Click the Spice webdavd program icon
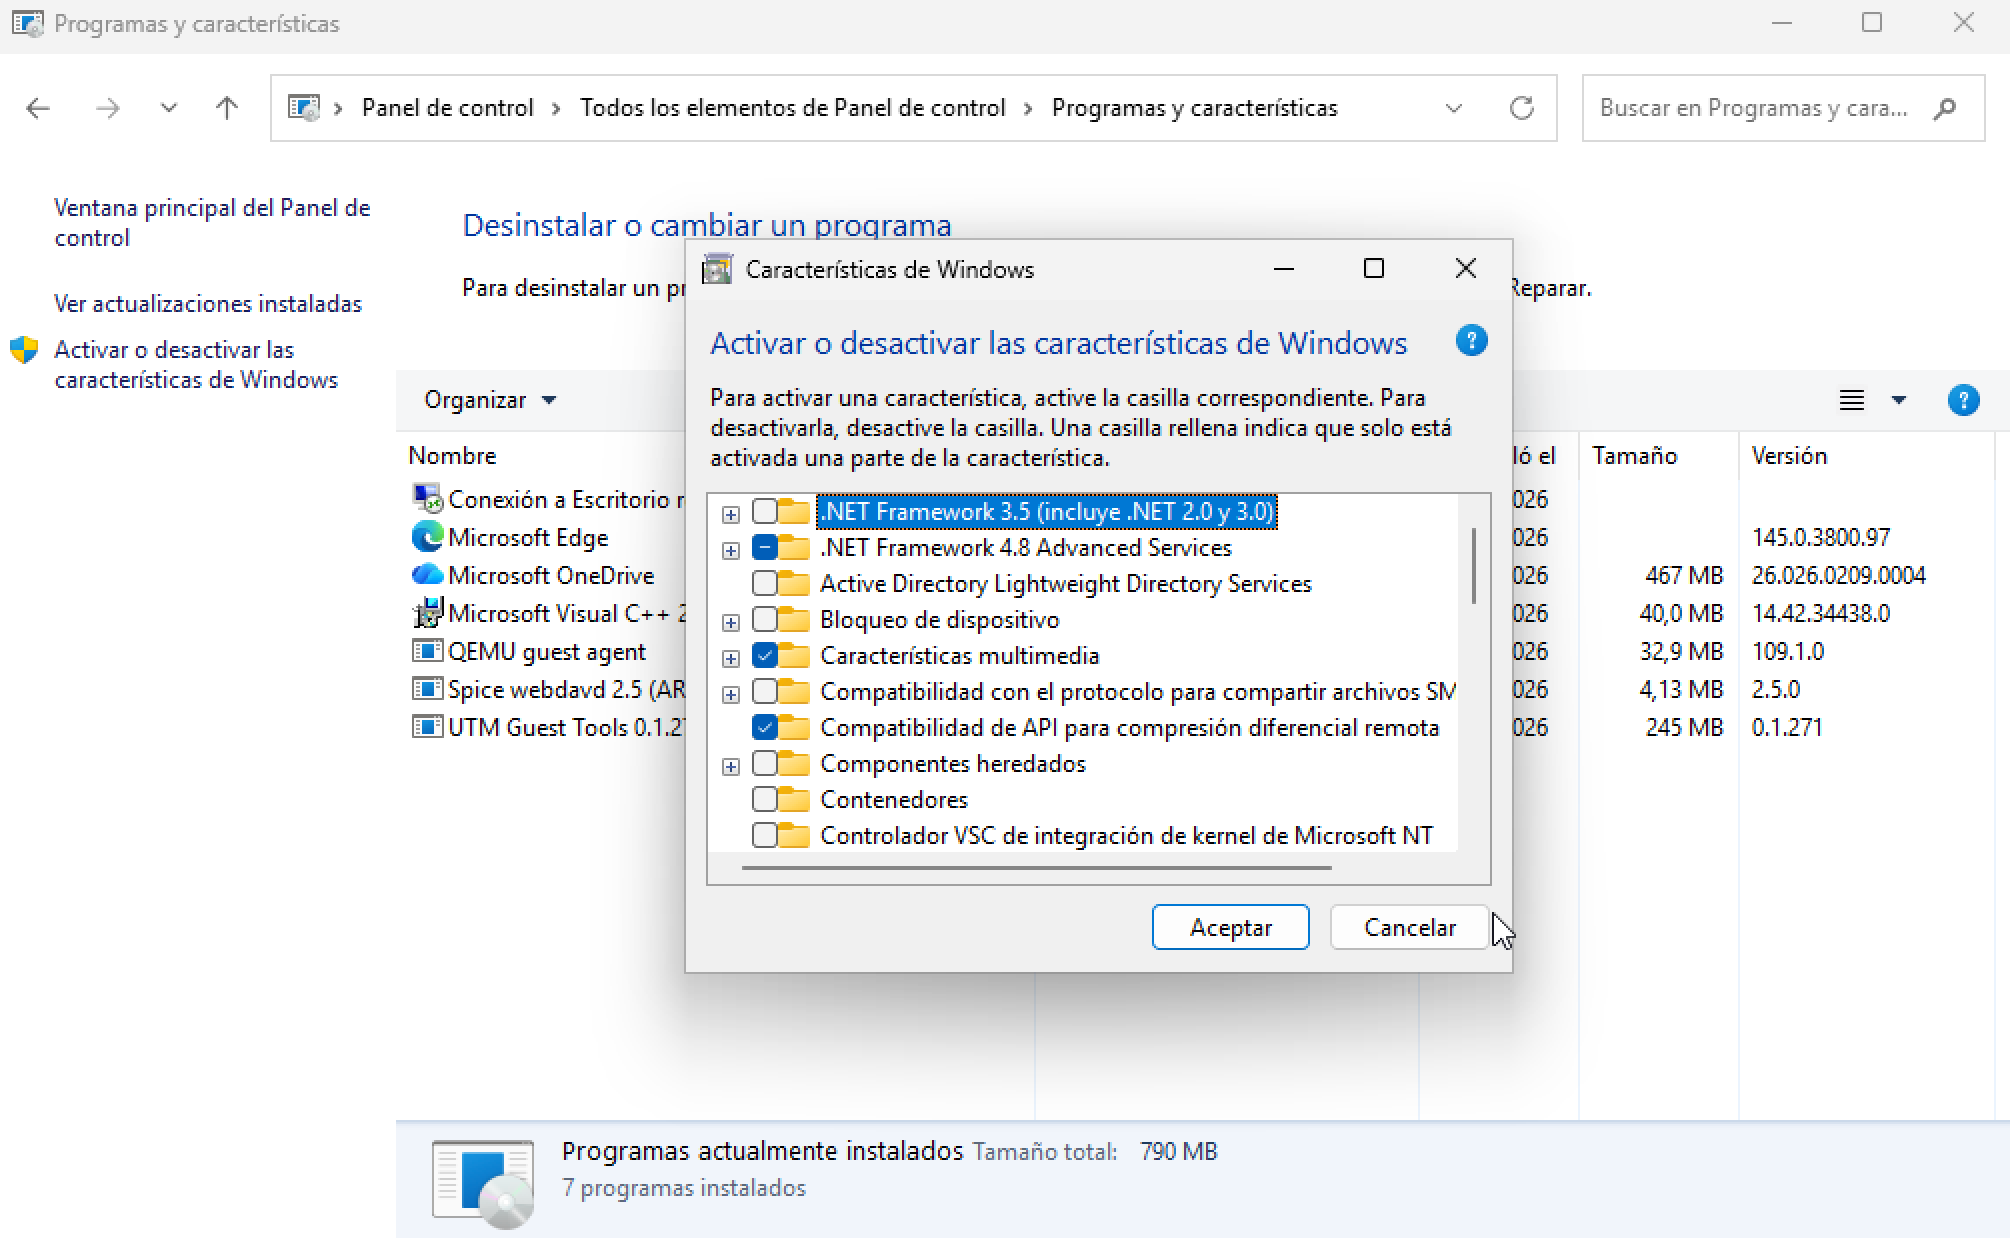The image size is (2010, 1238). [x=427, y=689]
